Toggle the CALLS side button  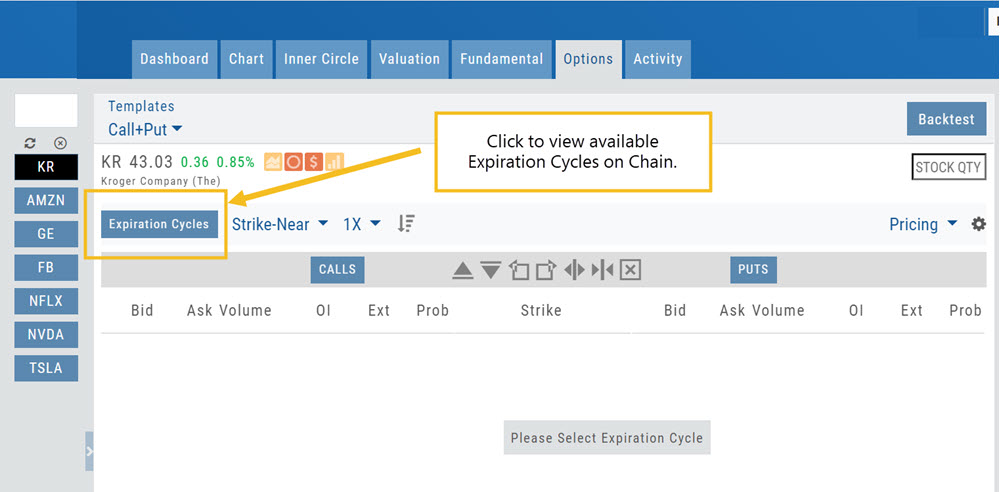pos(337,270)
